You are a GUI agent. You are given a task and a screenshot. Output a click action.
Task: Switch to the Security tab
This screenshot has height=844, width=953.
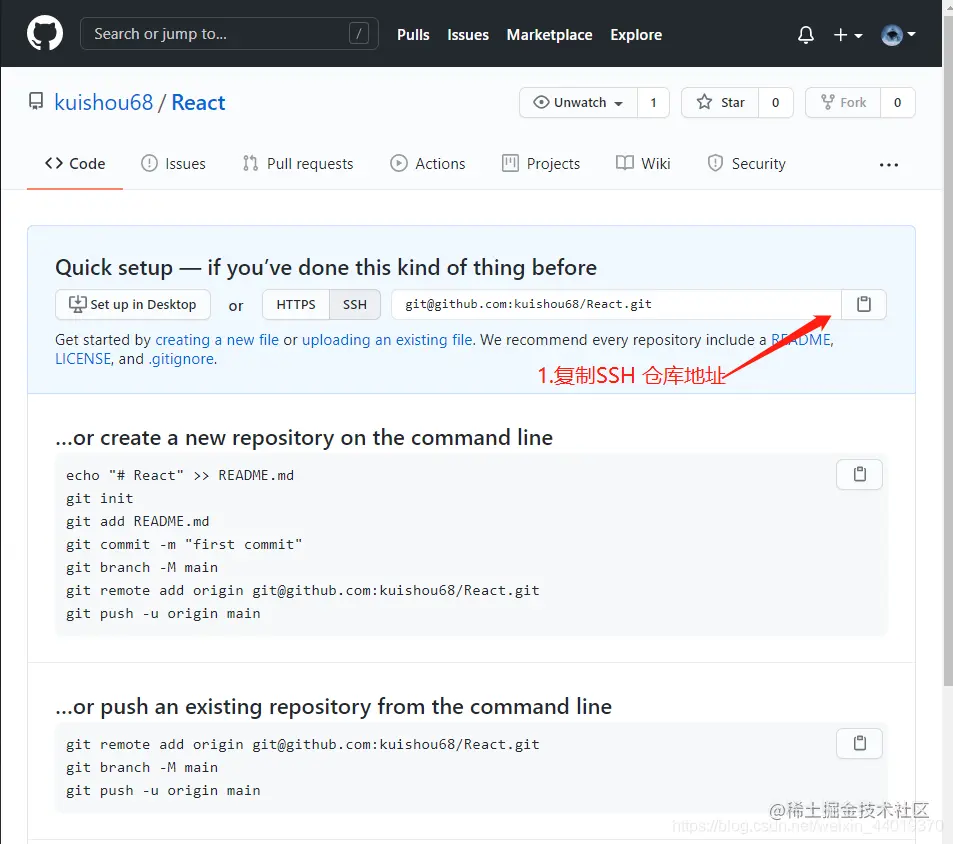click(x=746, y=163)
